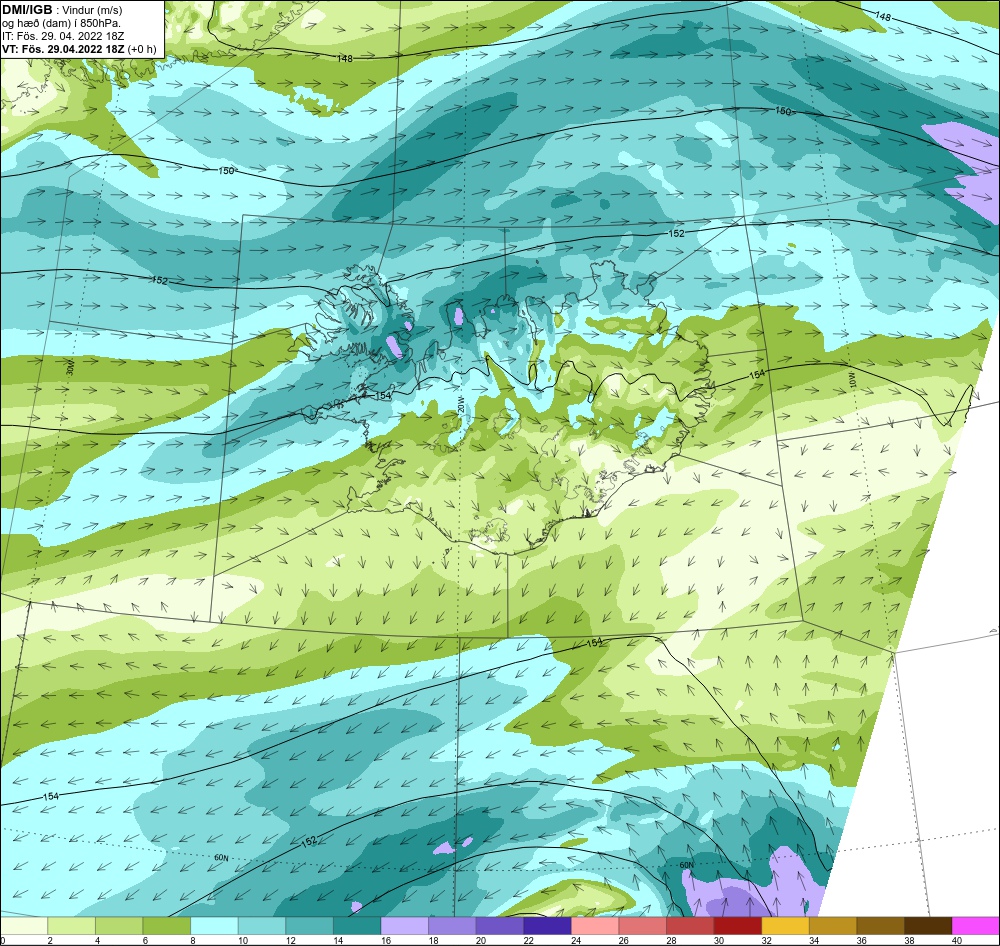Viewport: 1000px width, 946px height.
Task: Click the legend tick number '2'
Action: [49, 940]
